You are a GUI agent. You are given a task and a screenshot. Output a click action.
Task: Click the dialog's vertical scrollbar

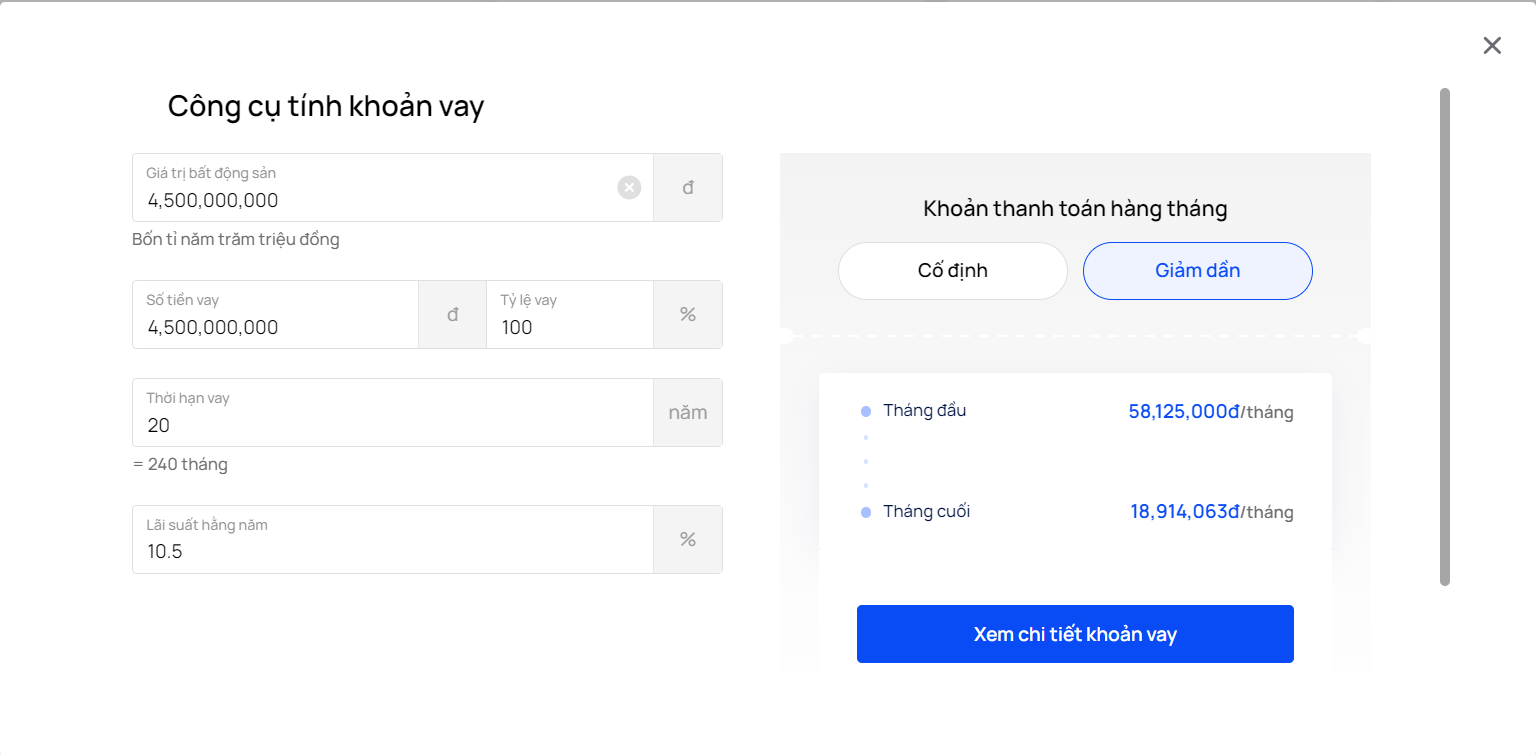coord(1445,337)
